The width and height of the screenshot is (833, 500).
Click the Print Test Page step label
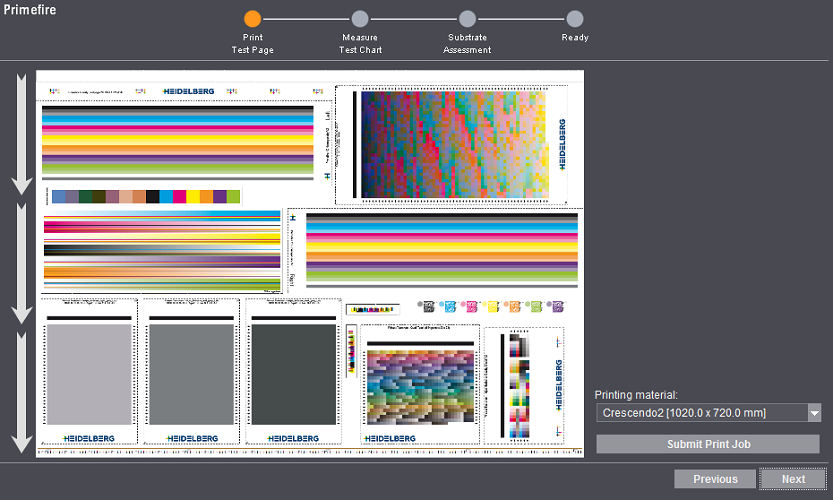pos(252,44)
